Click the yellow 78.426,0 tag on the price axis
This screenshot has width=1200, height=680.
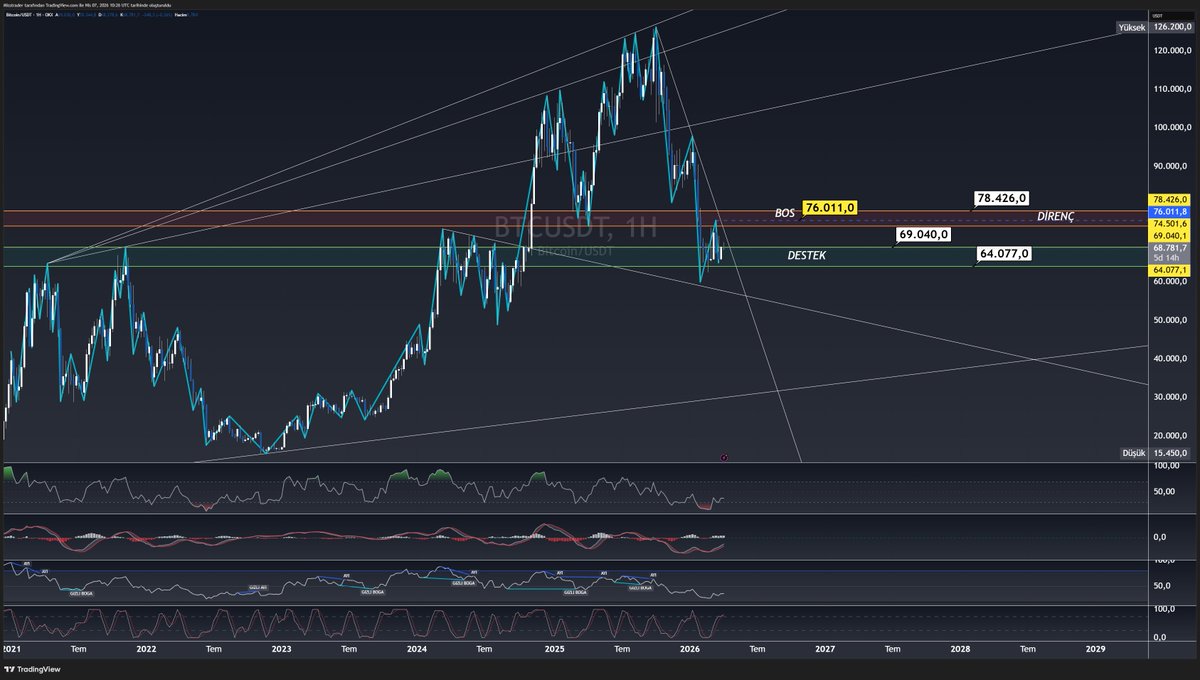1170,200
